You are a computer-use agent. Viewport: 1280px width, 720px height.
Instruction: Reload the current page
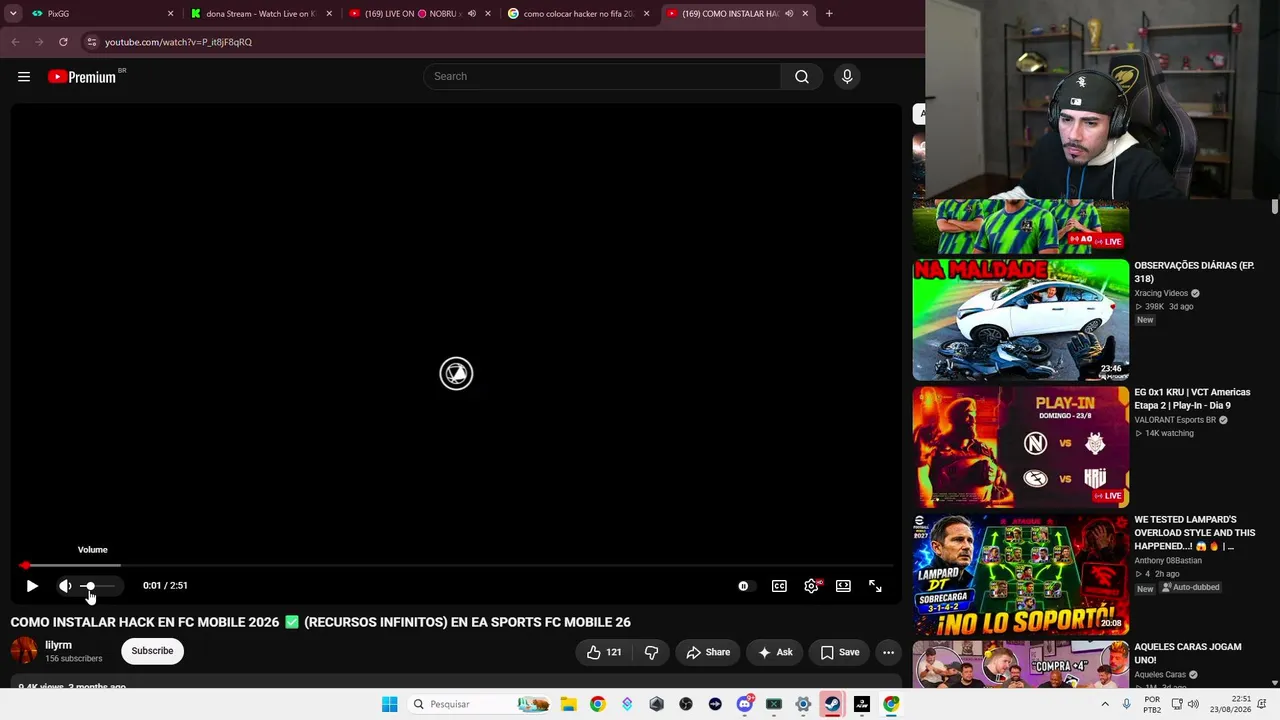63,42
